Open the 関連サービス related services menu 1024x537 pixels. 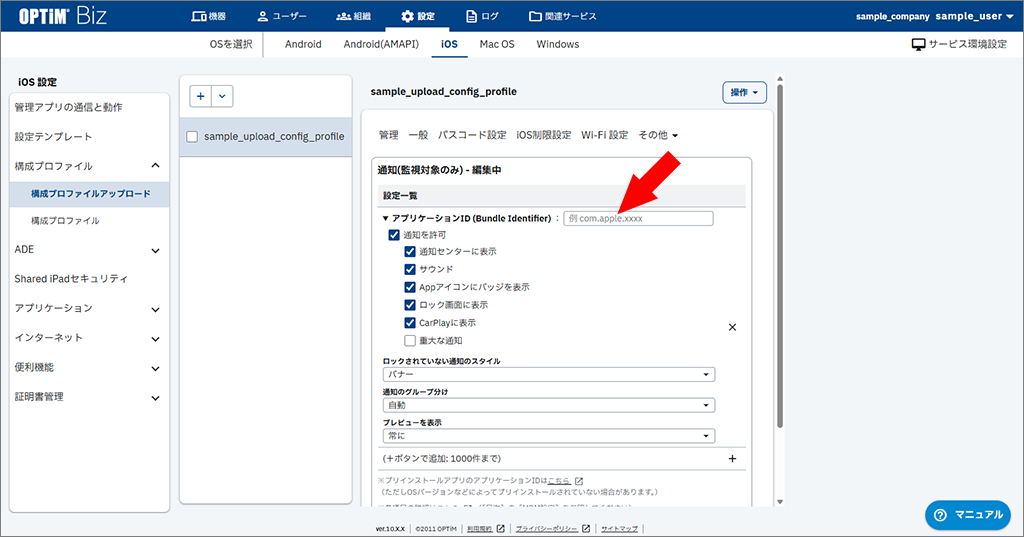pyautogui.click(x=562, y=16)
